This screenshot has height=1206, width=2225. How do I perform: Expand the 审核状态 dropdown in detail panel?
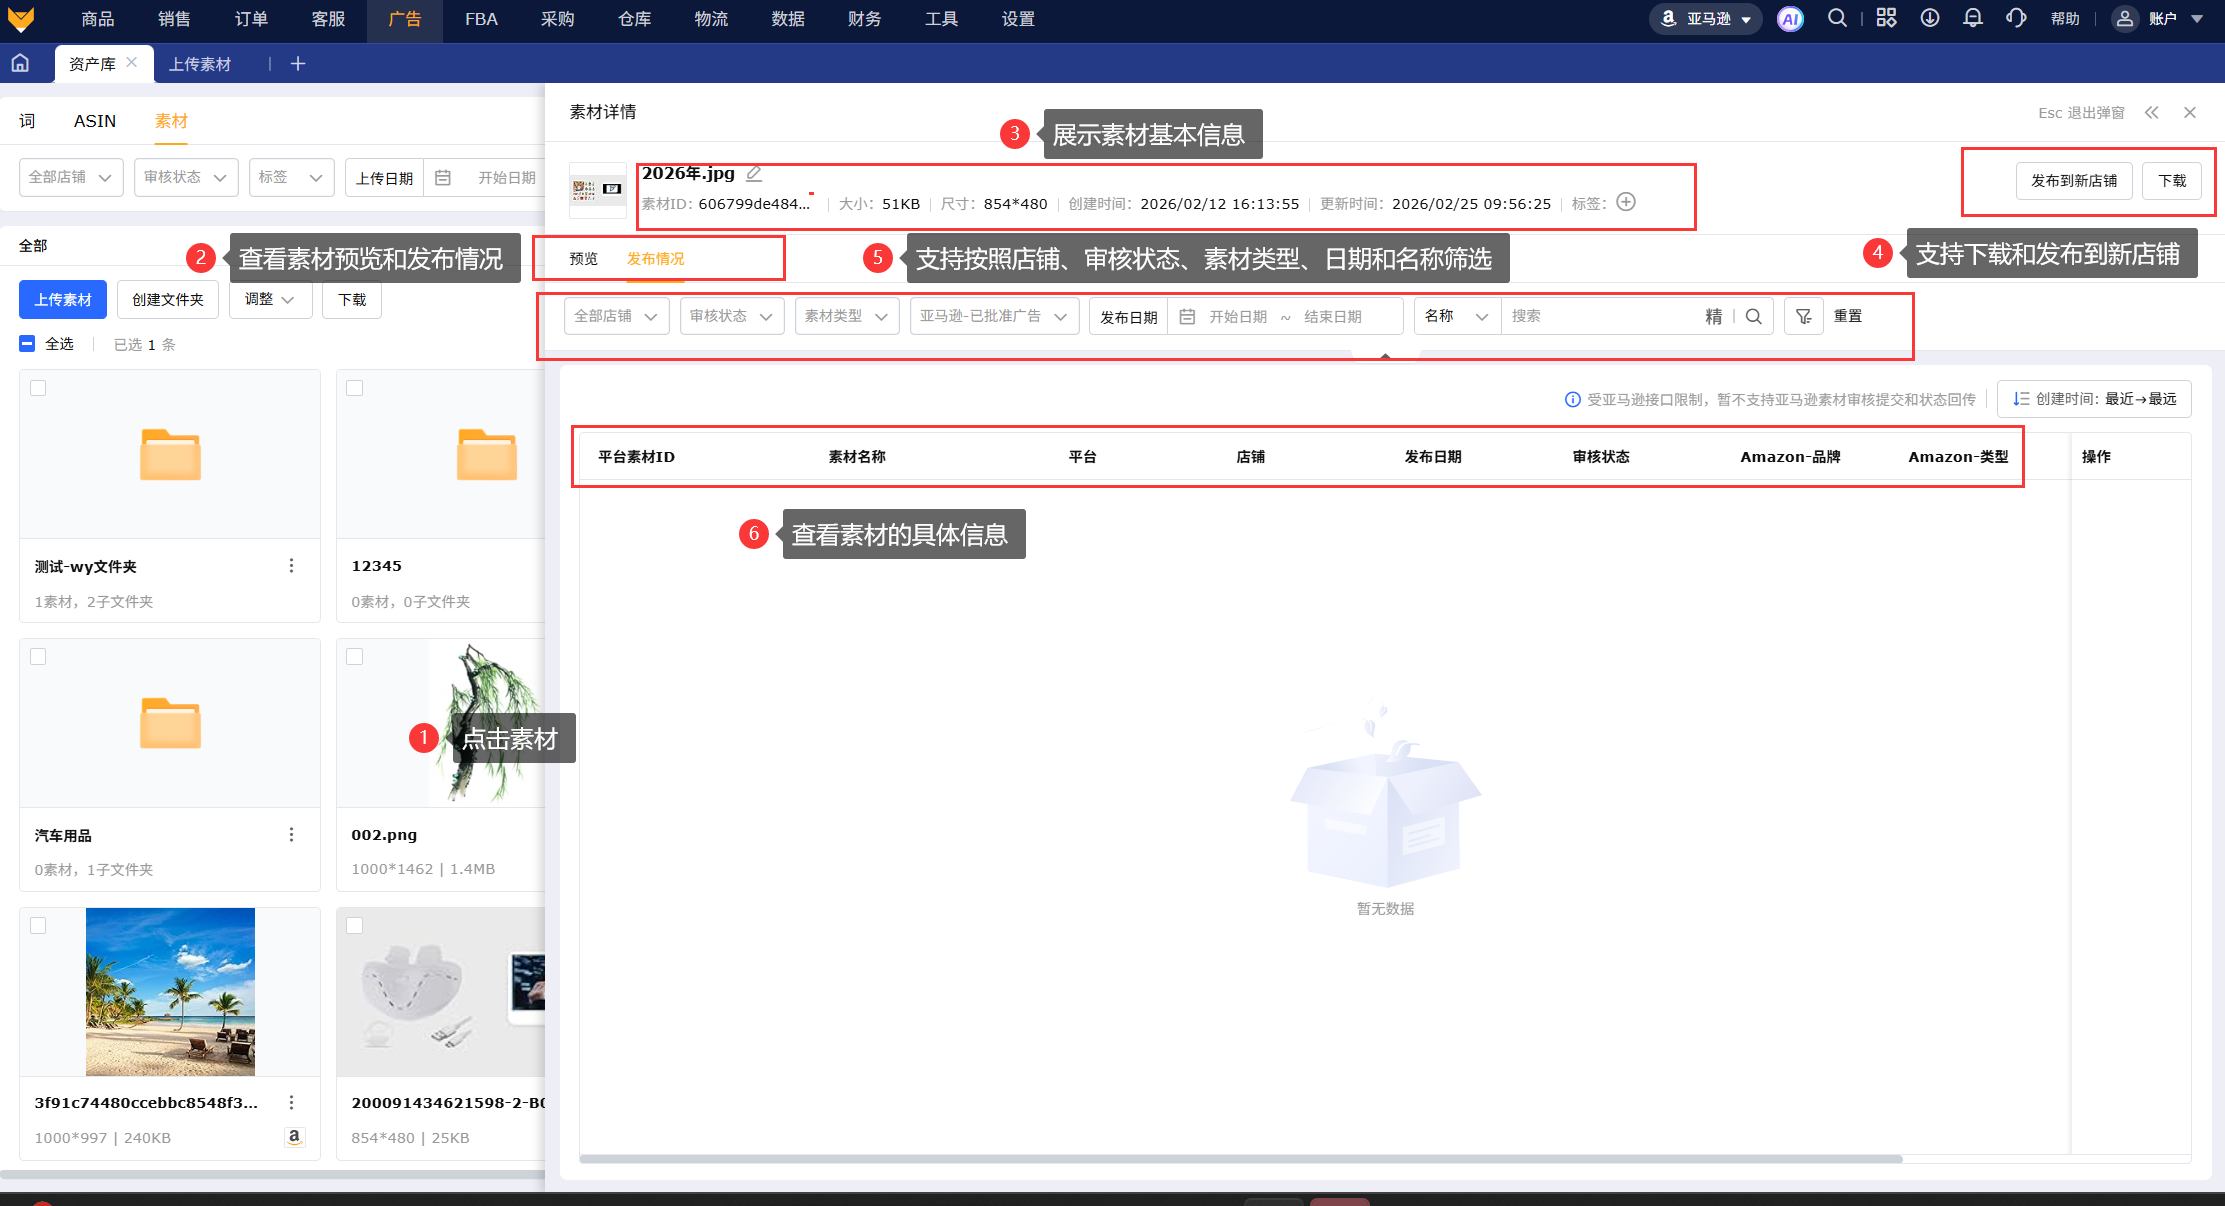point(731,316)
